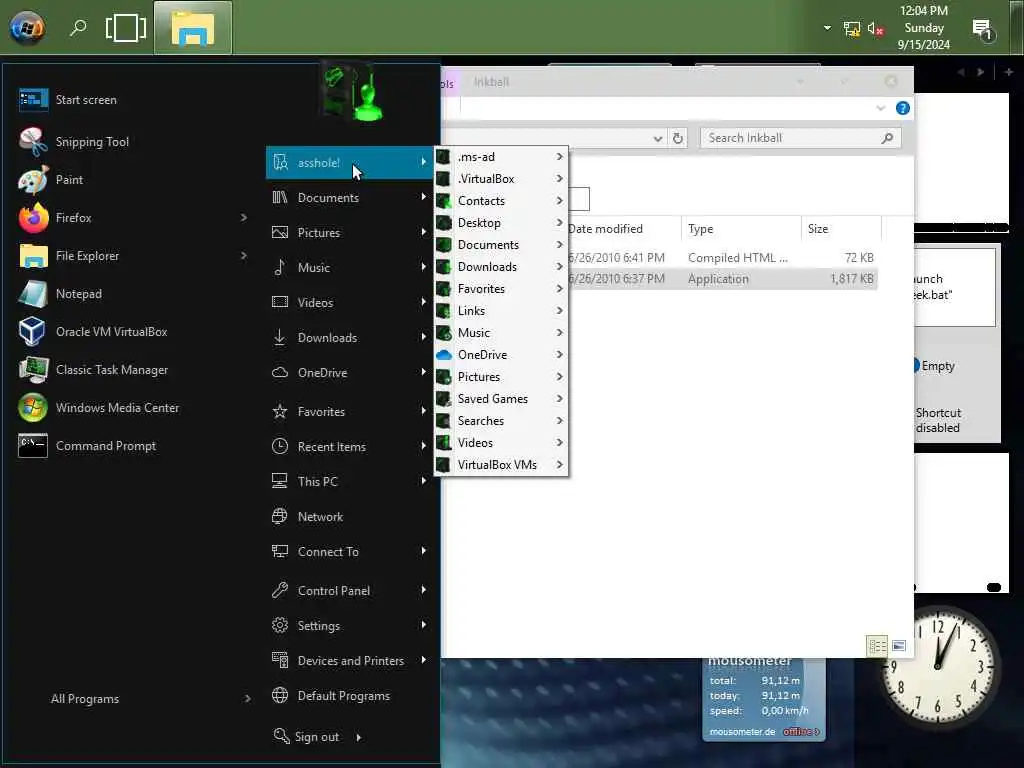Click the search magnifier in Inkball box
The width and height of the screenshot is (1024, 768).
coord(887,138)
